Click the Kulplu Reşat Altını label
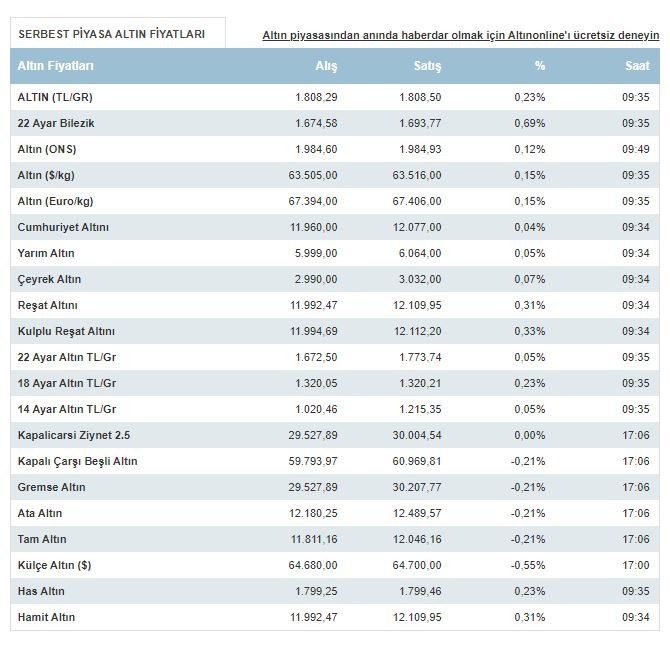Viewport: 670px width, 660px height. coord(66,331)
